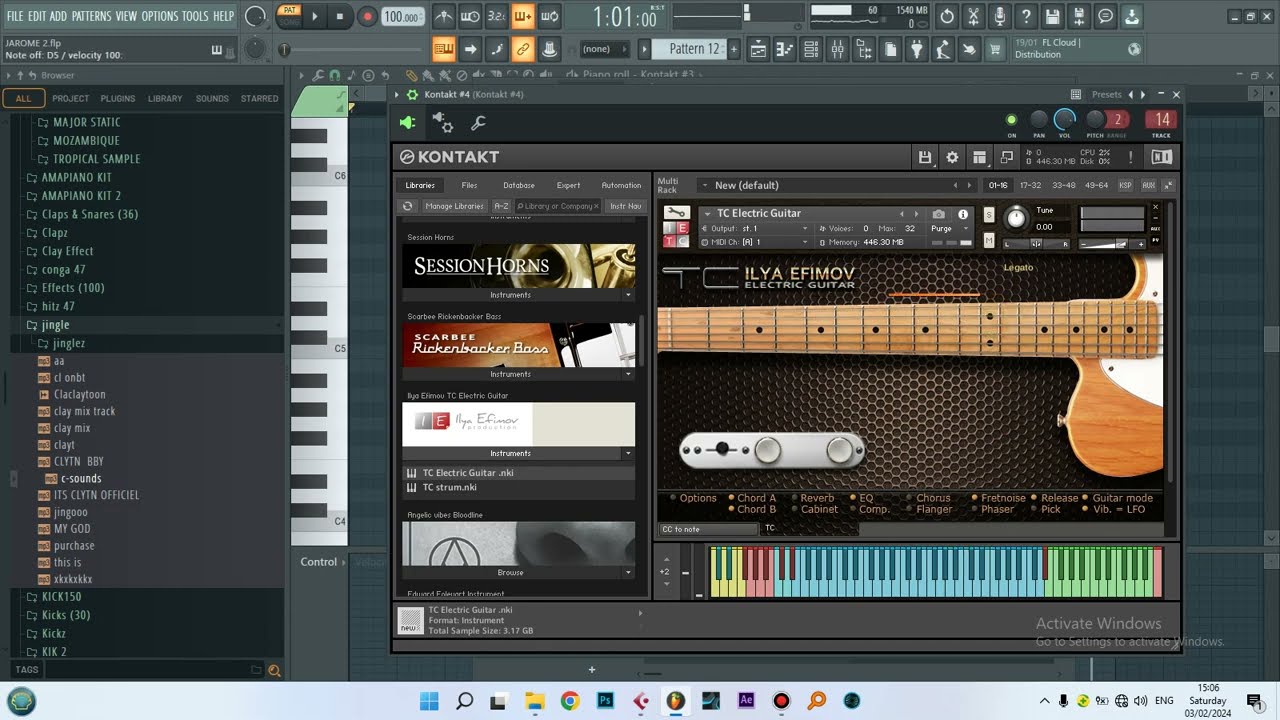Open Kontakt settings gear icon
This screenshot has width=1280, height=720.
(x=952, y=157)
